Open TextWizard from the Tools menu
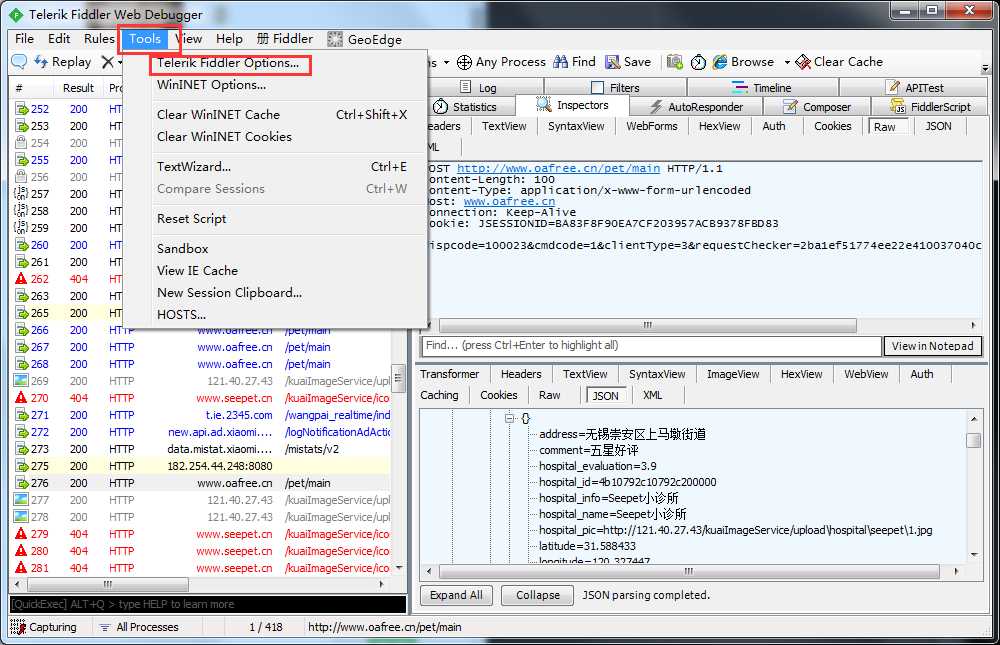This screenshot has height=645, width=1000. pyautogui.click(x=194, y=167)
